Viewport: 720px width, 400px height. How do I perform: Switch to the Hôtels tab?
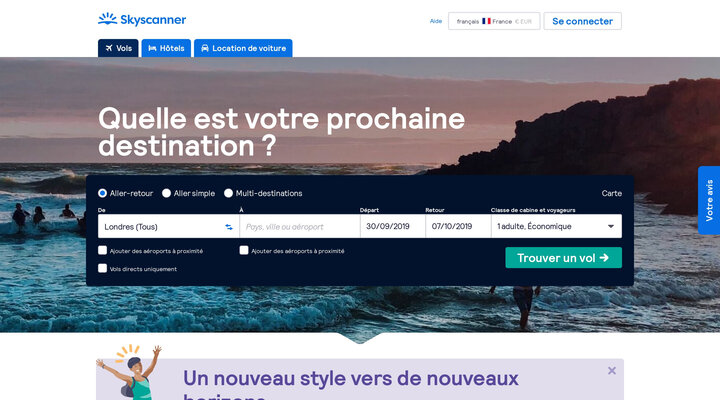click(x=166, y=48)
